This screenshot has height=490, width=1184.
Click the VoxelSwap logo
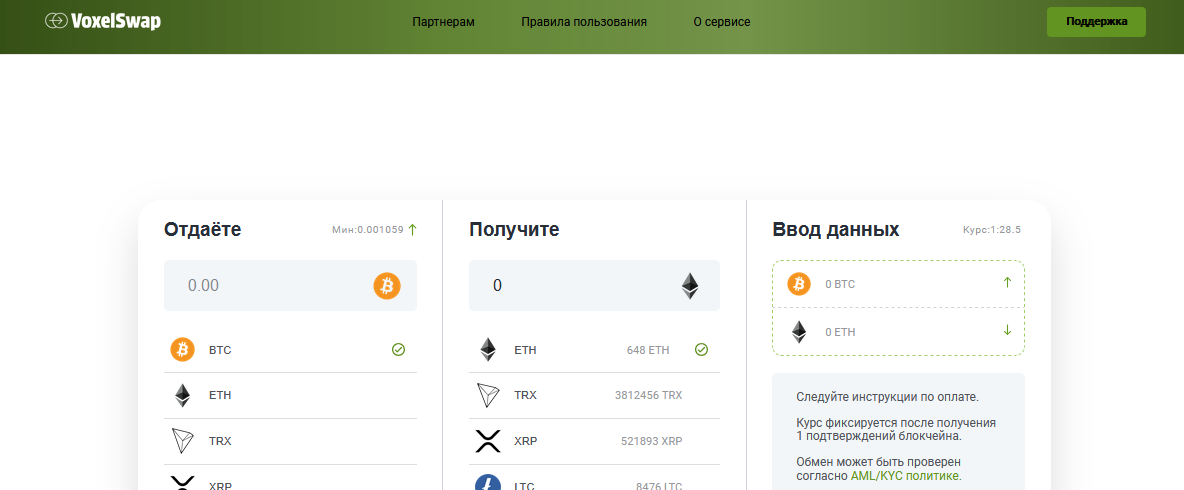tap(103, 21)
